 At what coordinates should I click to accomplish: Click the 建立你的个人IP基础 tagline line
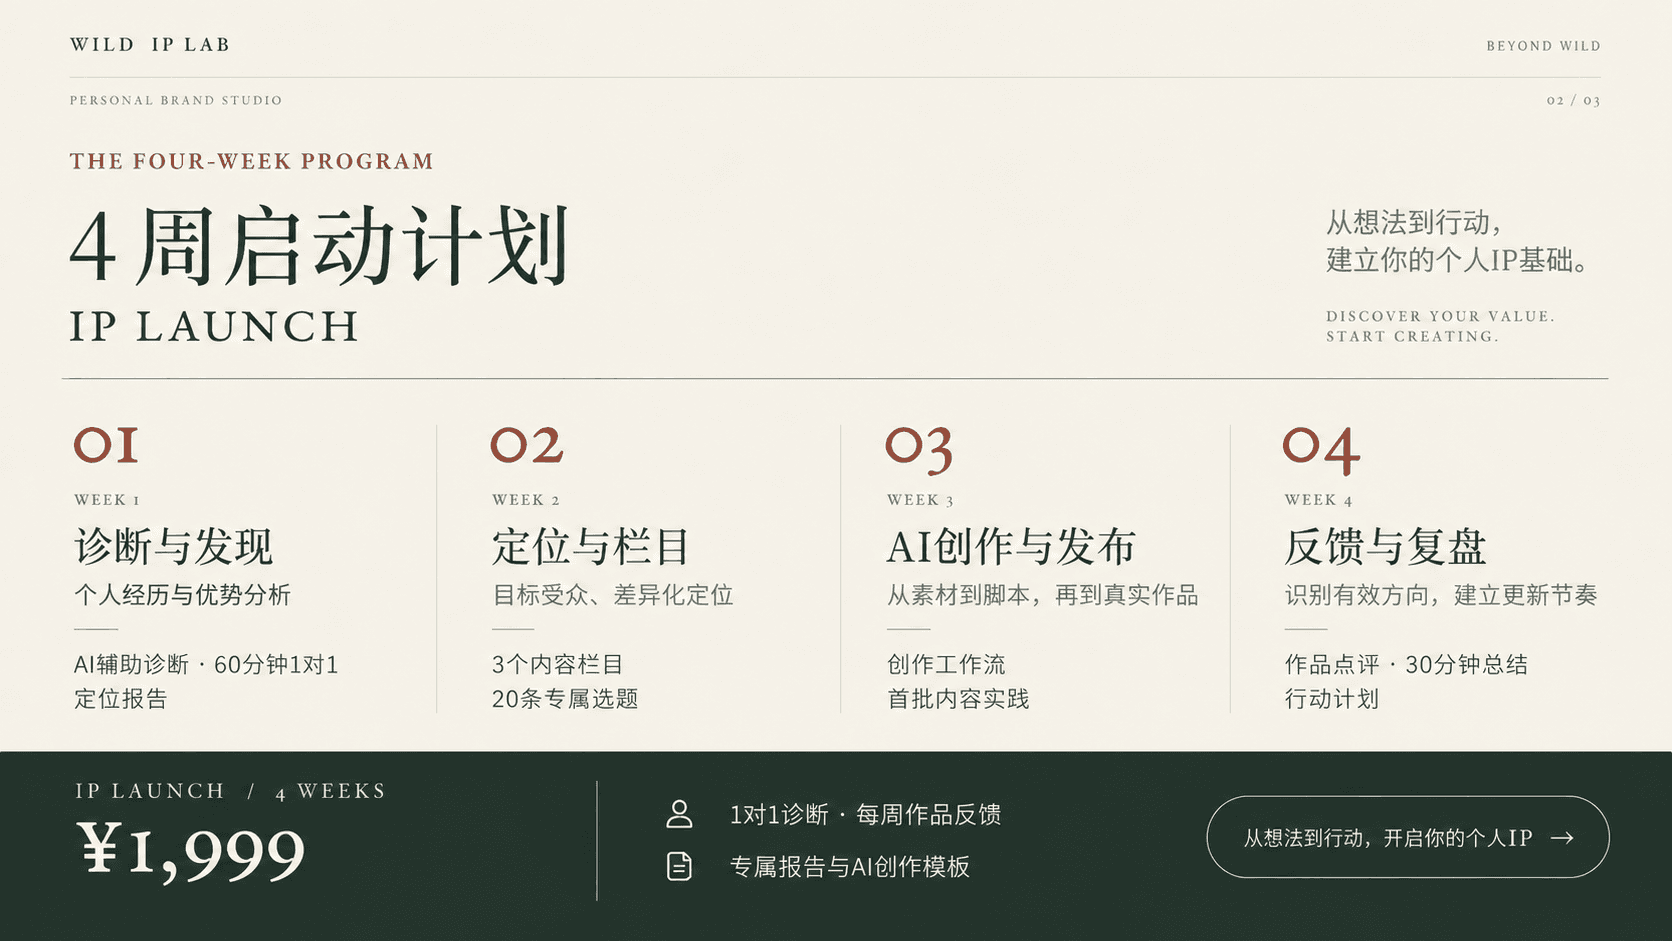(1457, 260)
